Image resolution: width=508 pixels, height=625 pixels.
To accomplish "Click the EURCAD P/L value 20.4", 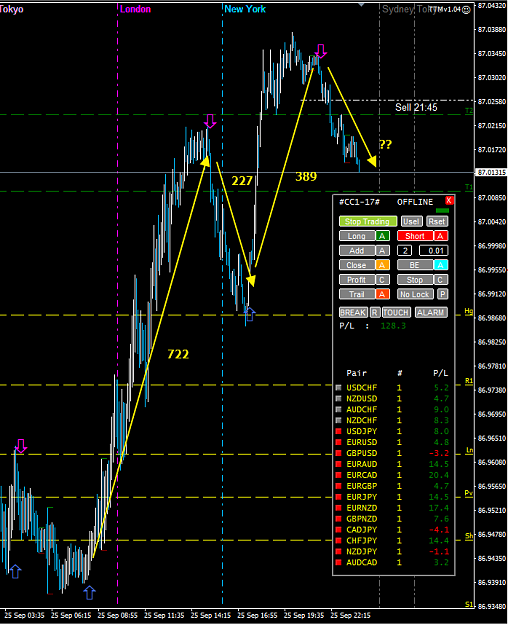I will click(439, 475).
